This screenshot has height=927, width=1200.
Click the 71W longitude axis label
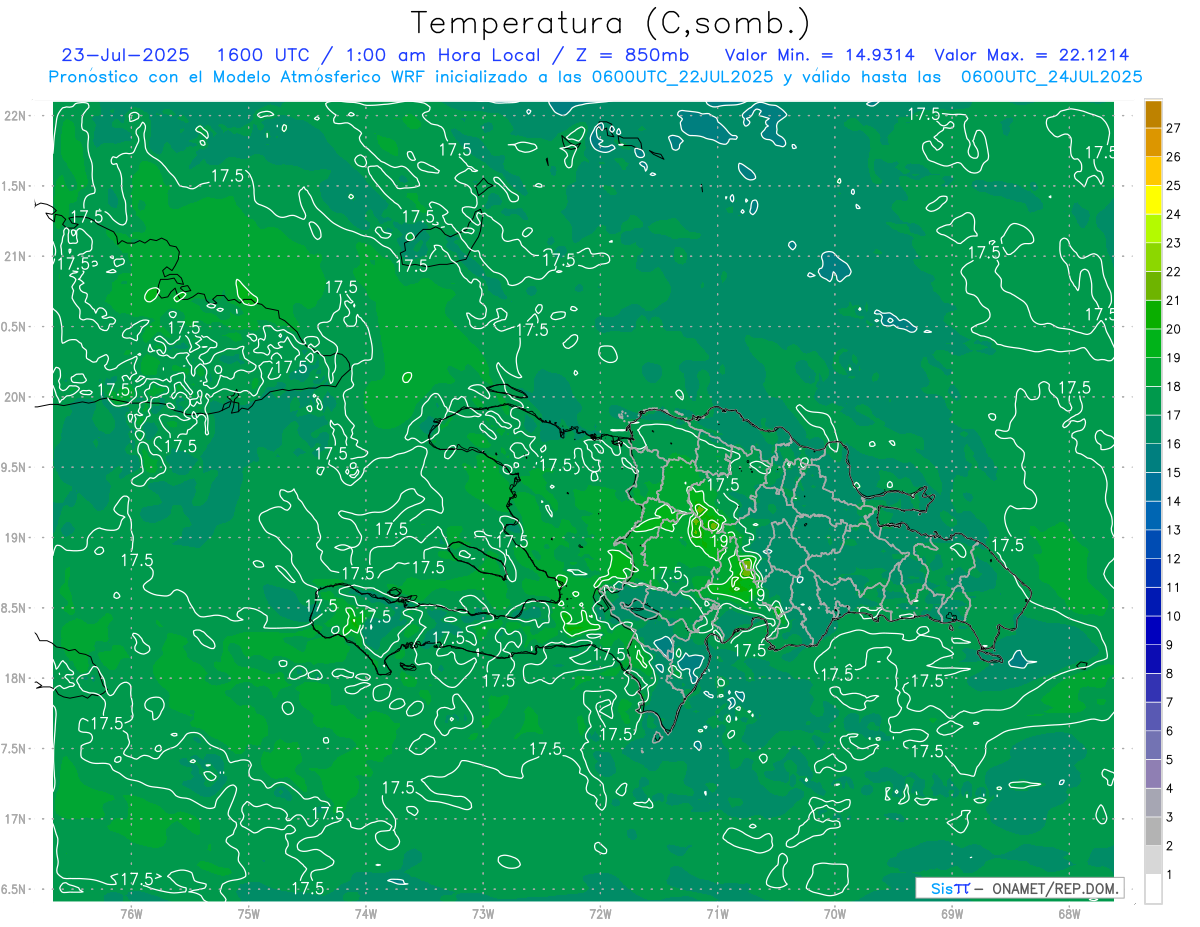[717, 913]
